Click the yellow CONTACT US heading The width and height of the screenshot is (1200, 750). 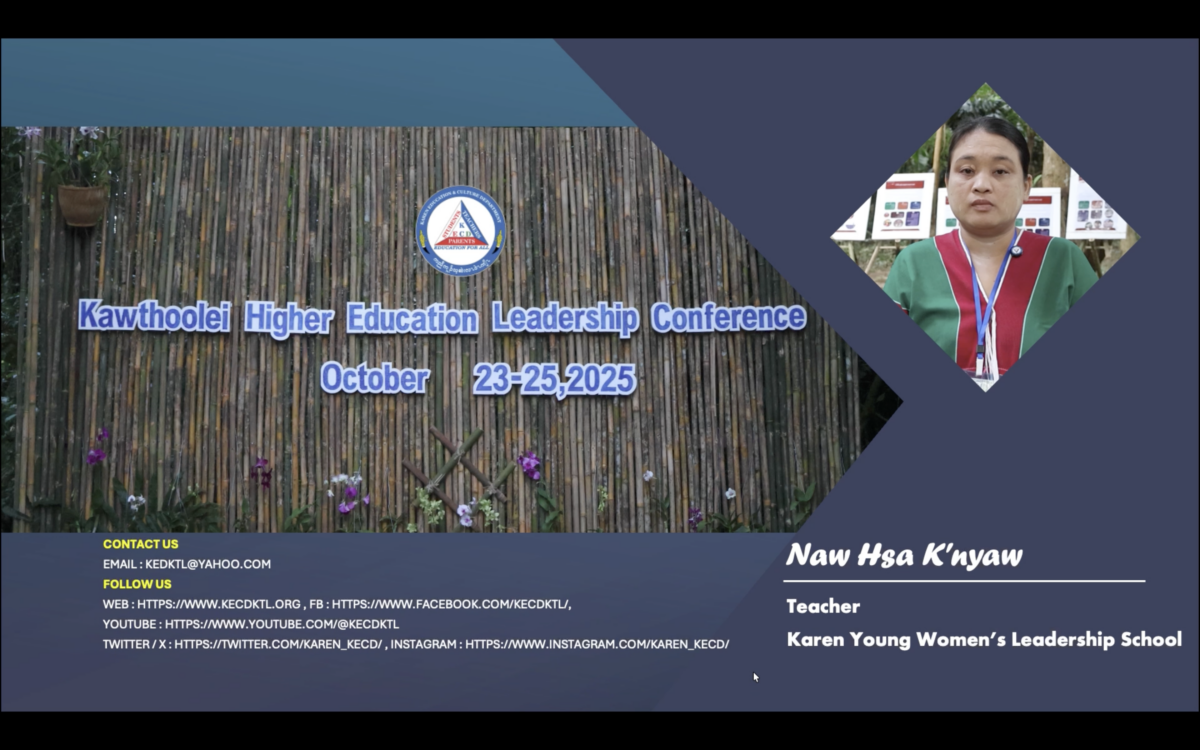tap(140, 544)
